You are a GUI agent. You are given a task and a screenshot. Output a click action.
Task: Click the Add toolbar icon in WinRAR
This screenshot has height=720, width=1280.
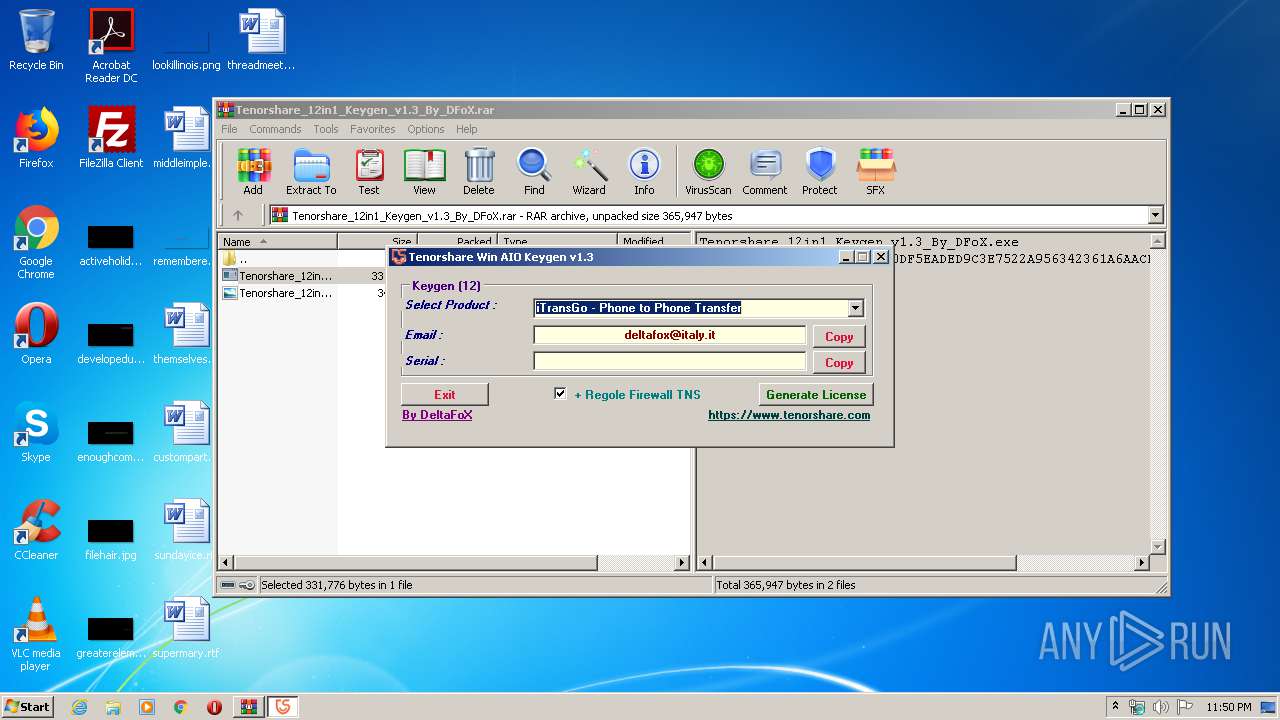253,172
